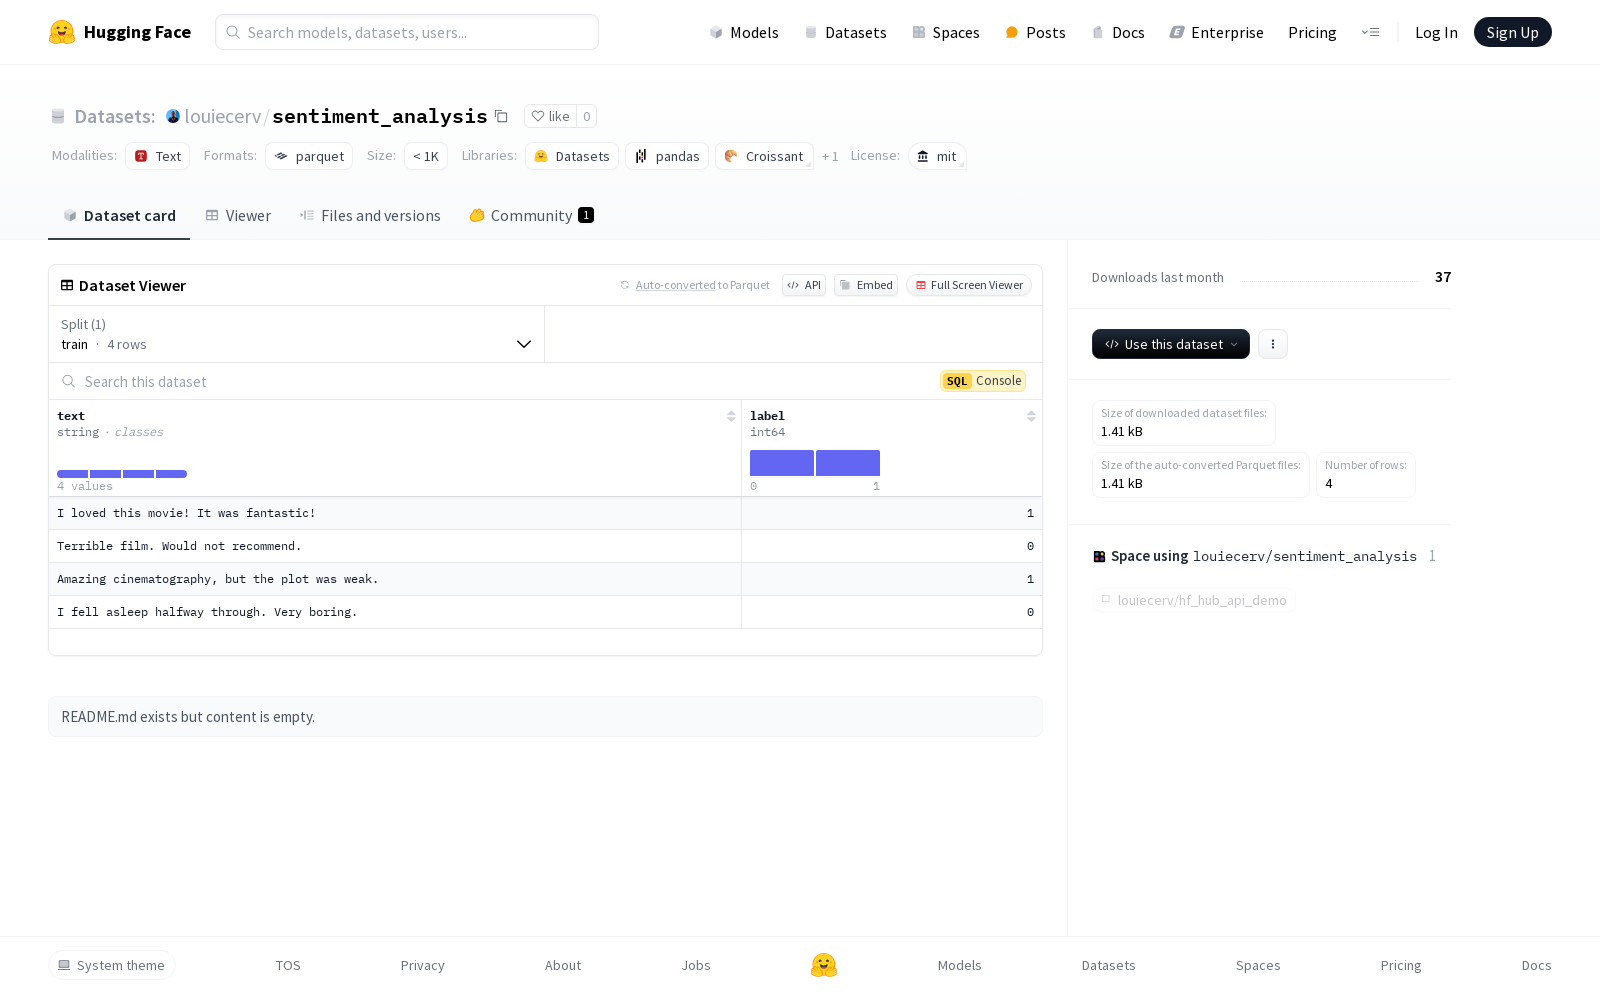The width and height of the screenshot is (1600, 1000).
Task: Open Spaces footer link
Action: 1258,965
